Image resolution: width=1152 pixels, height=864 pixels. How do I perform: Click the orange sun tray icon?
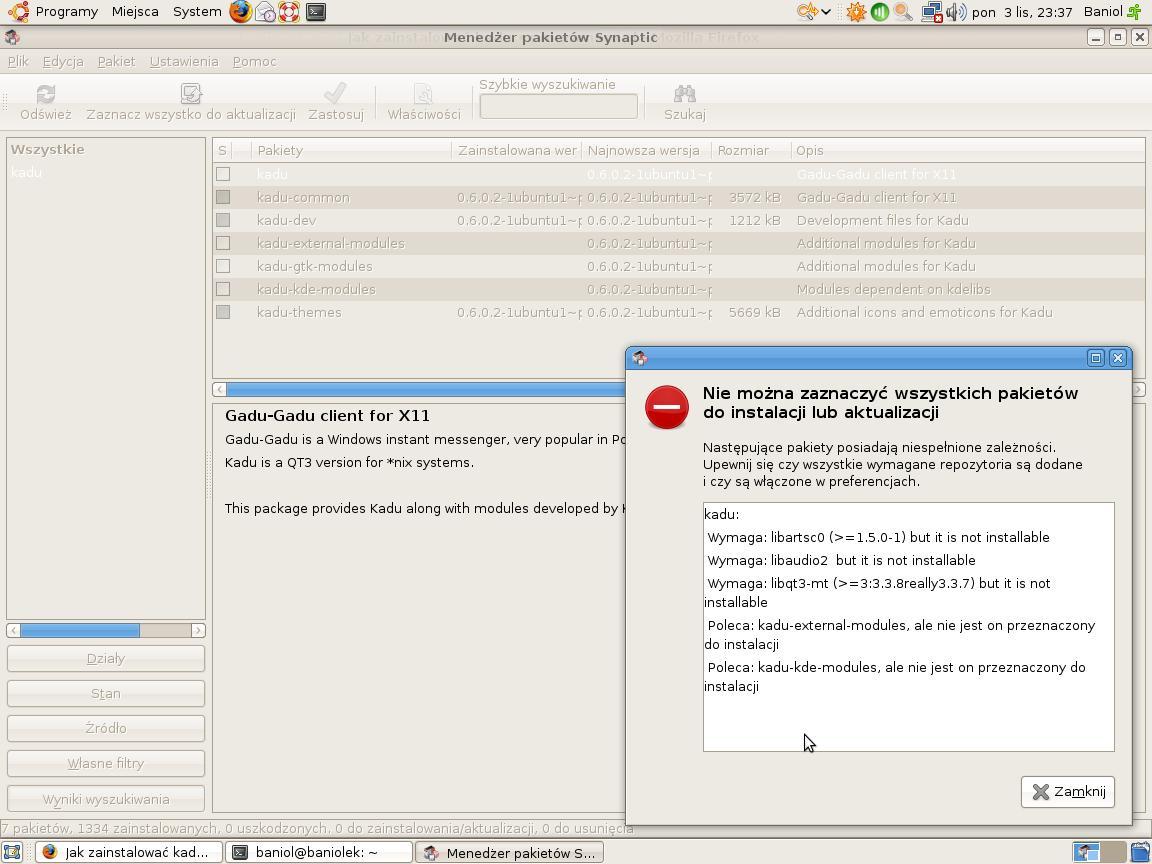coord(856,12)
